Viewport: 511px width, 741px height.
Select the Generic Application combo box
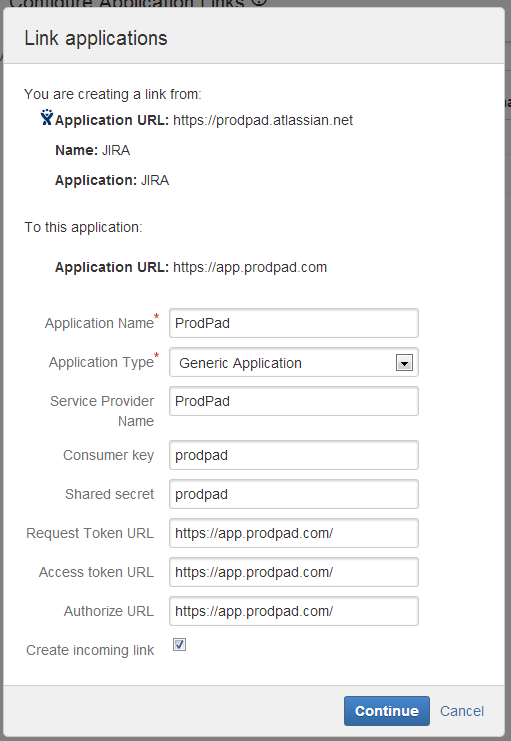tap(294, 362)
